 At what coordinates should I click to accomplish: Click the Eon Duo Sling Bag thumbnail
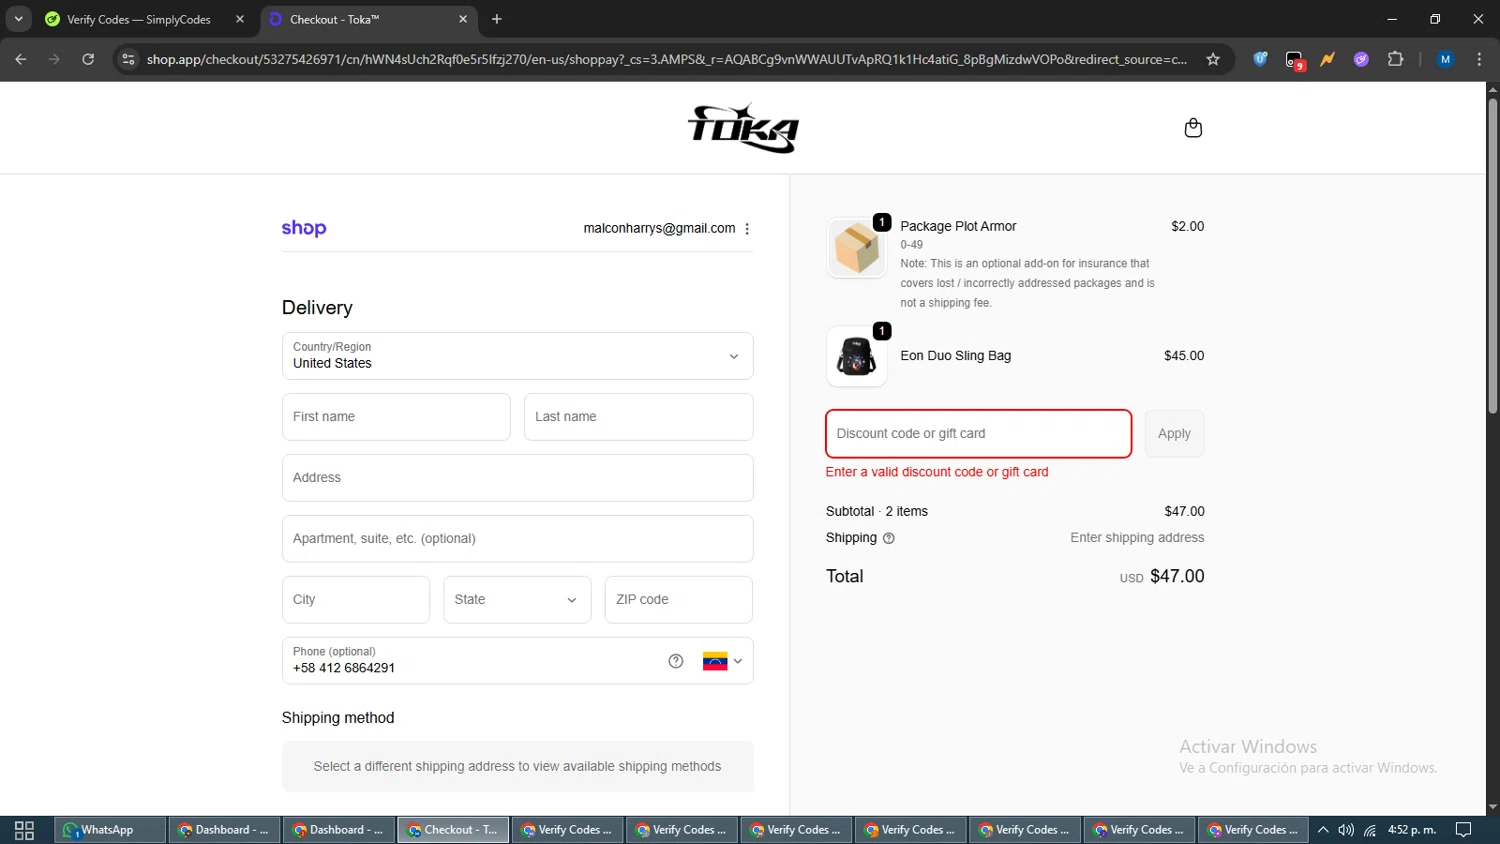pyautogui.click(x=856, y=356)
